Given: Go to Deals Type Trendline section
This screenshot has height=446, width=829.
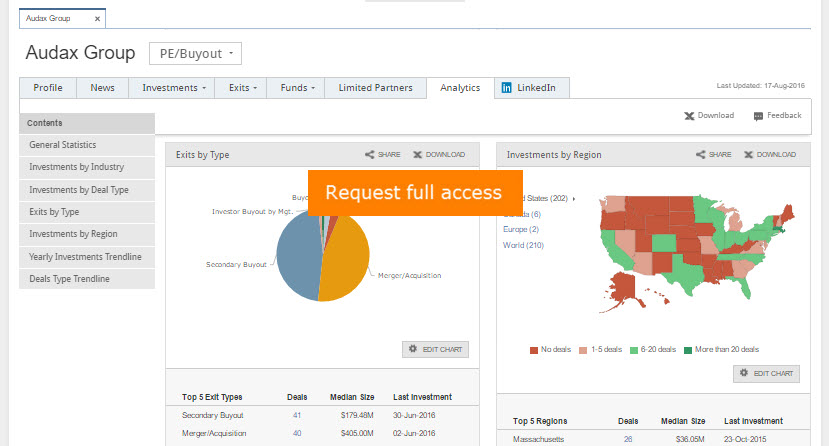Looking at the screenshot, I should pos(87,279).
